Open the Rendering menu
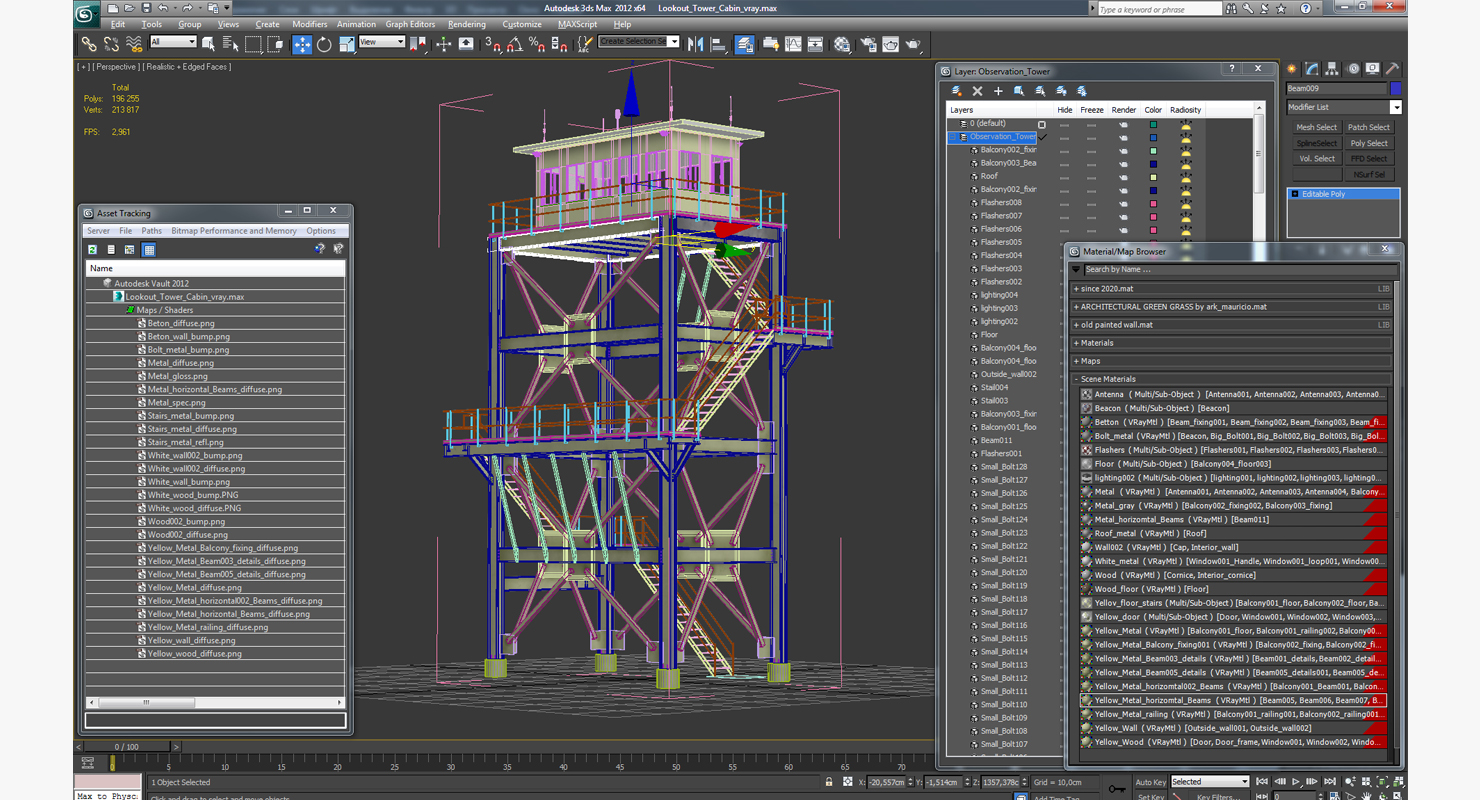The image size is (1480, 800). [x=466, y=24]
